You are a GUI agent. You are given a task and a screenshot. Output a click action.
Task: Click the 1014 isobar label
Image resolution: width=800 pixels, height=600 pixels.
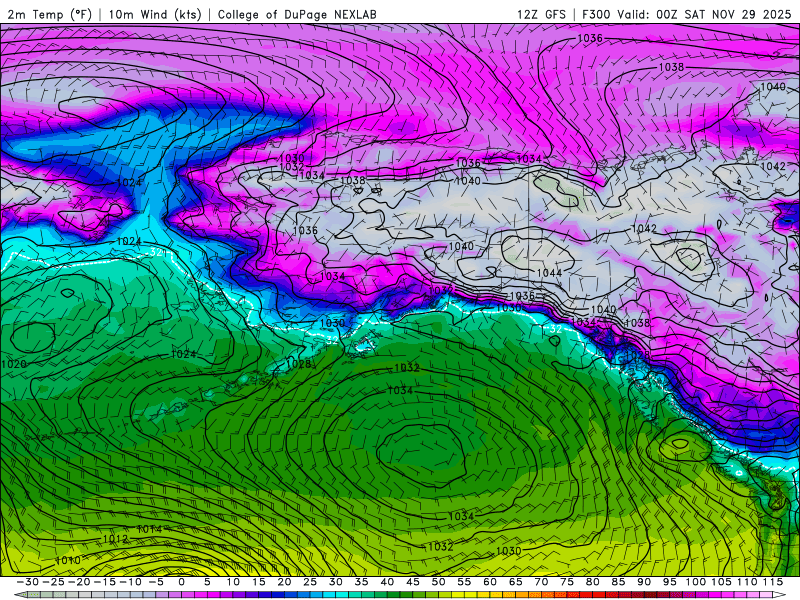point(149,530)
